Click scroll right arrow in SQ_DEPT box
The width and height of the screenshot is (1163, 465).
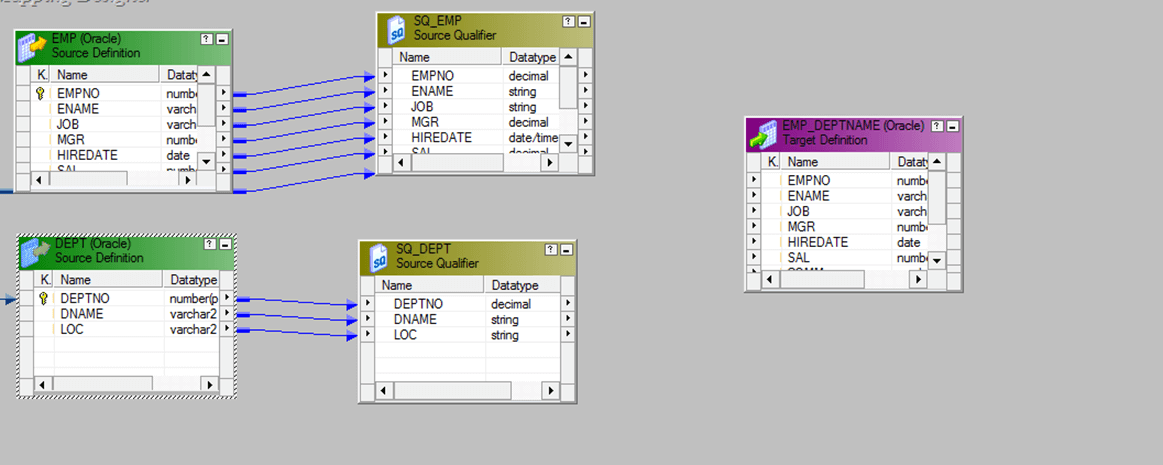[550, 391]
